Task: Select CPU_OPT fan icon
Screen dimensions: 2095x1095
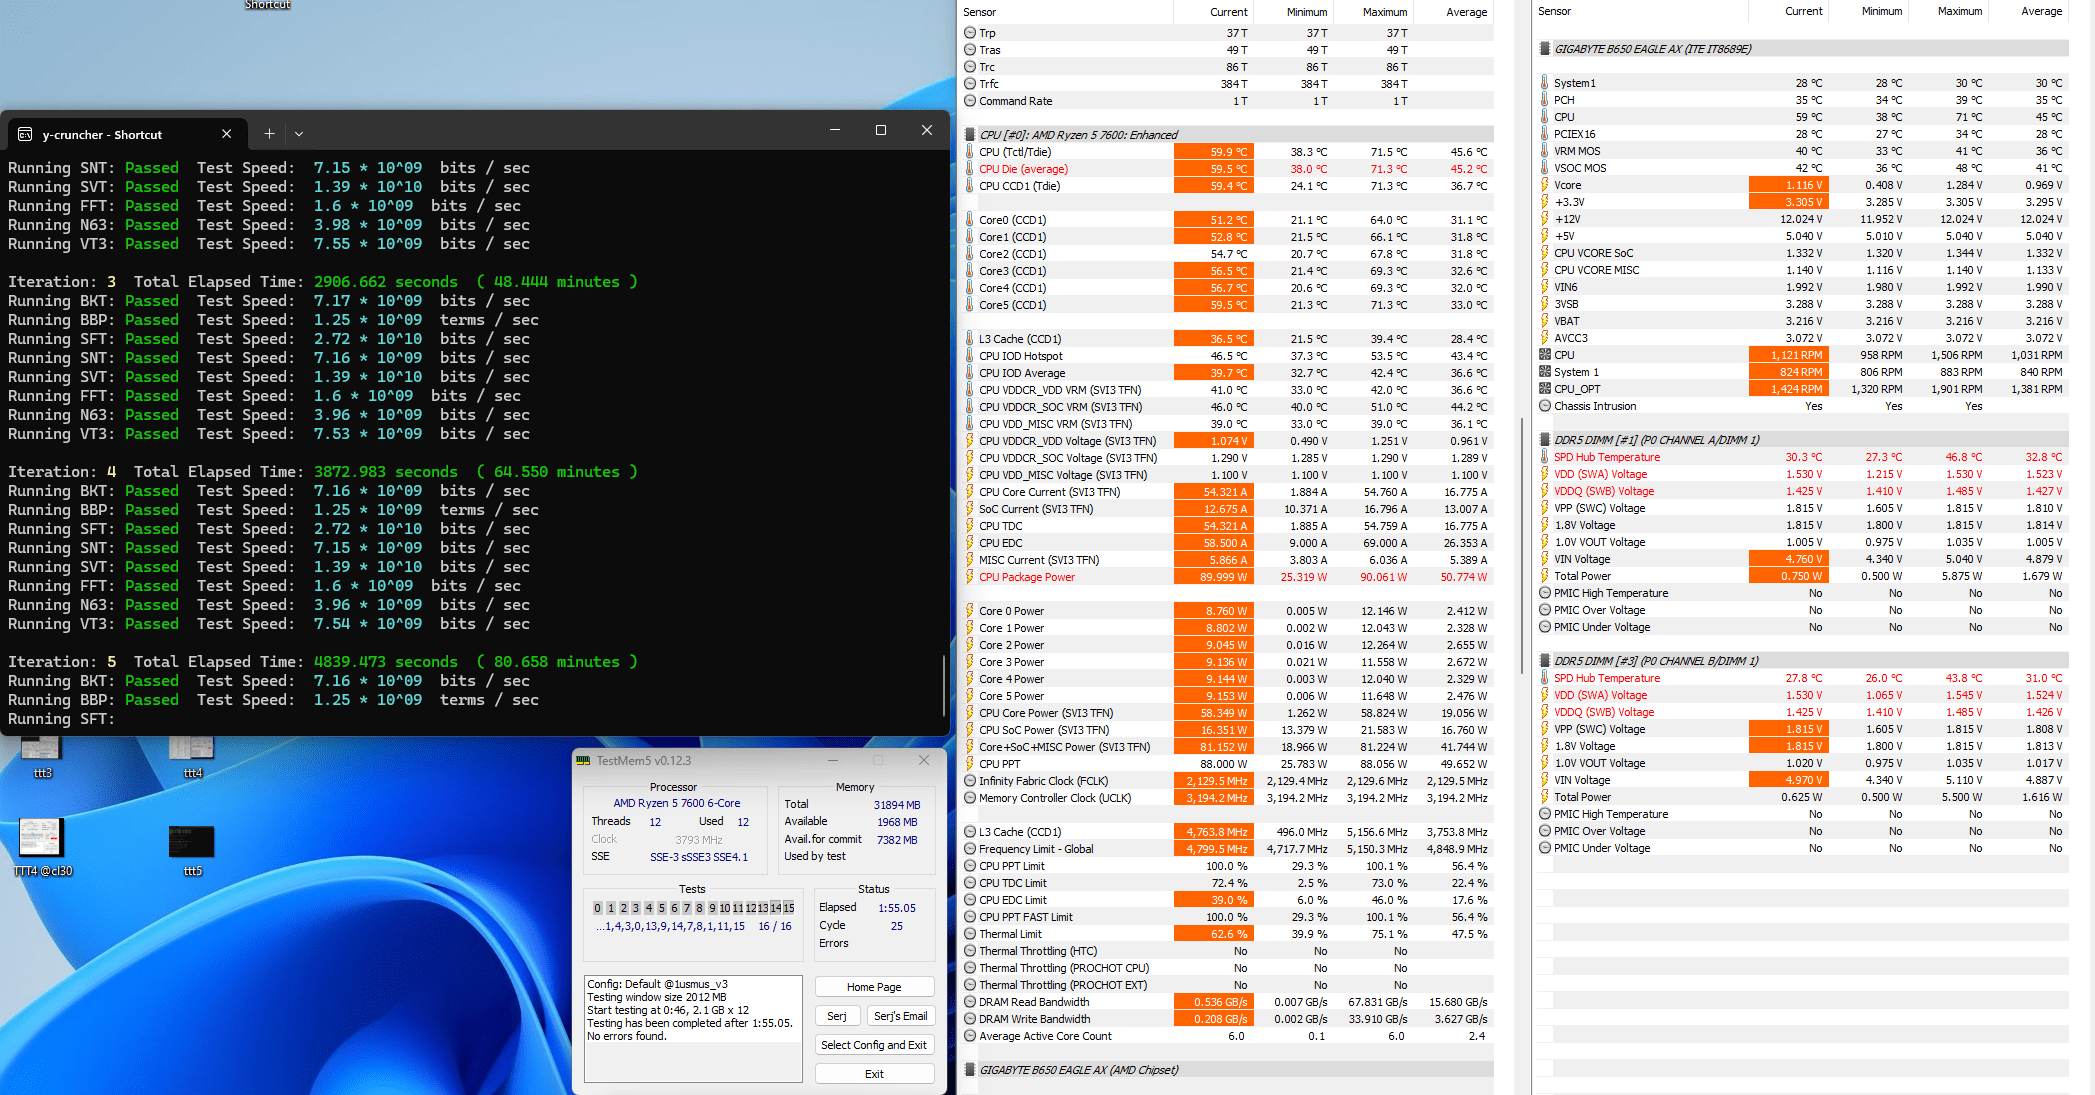Action: point(1545,389)
